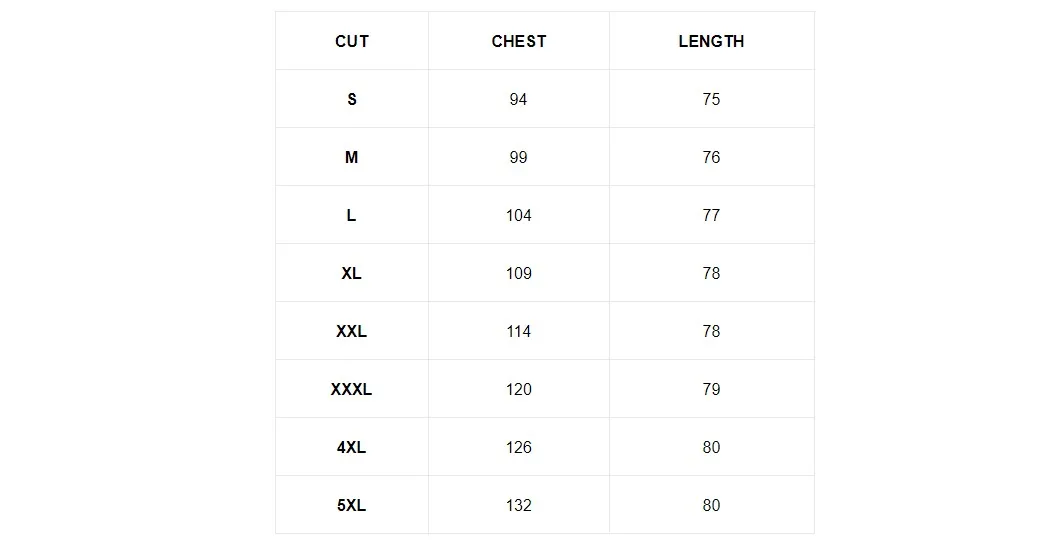This screenshot has height=541, width=1045.
Task: Click chest value 120 in XXXL row
Action: coord(518,389)
